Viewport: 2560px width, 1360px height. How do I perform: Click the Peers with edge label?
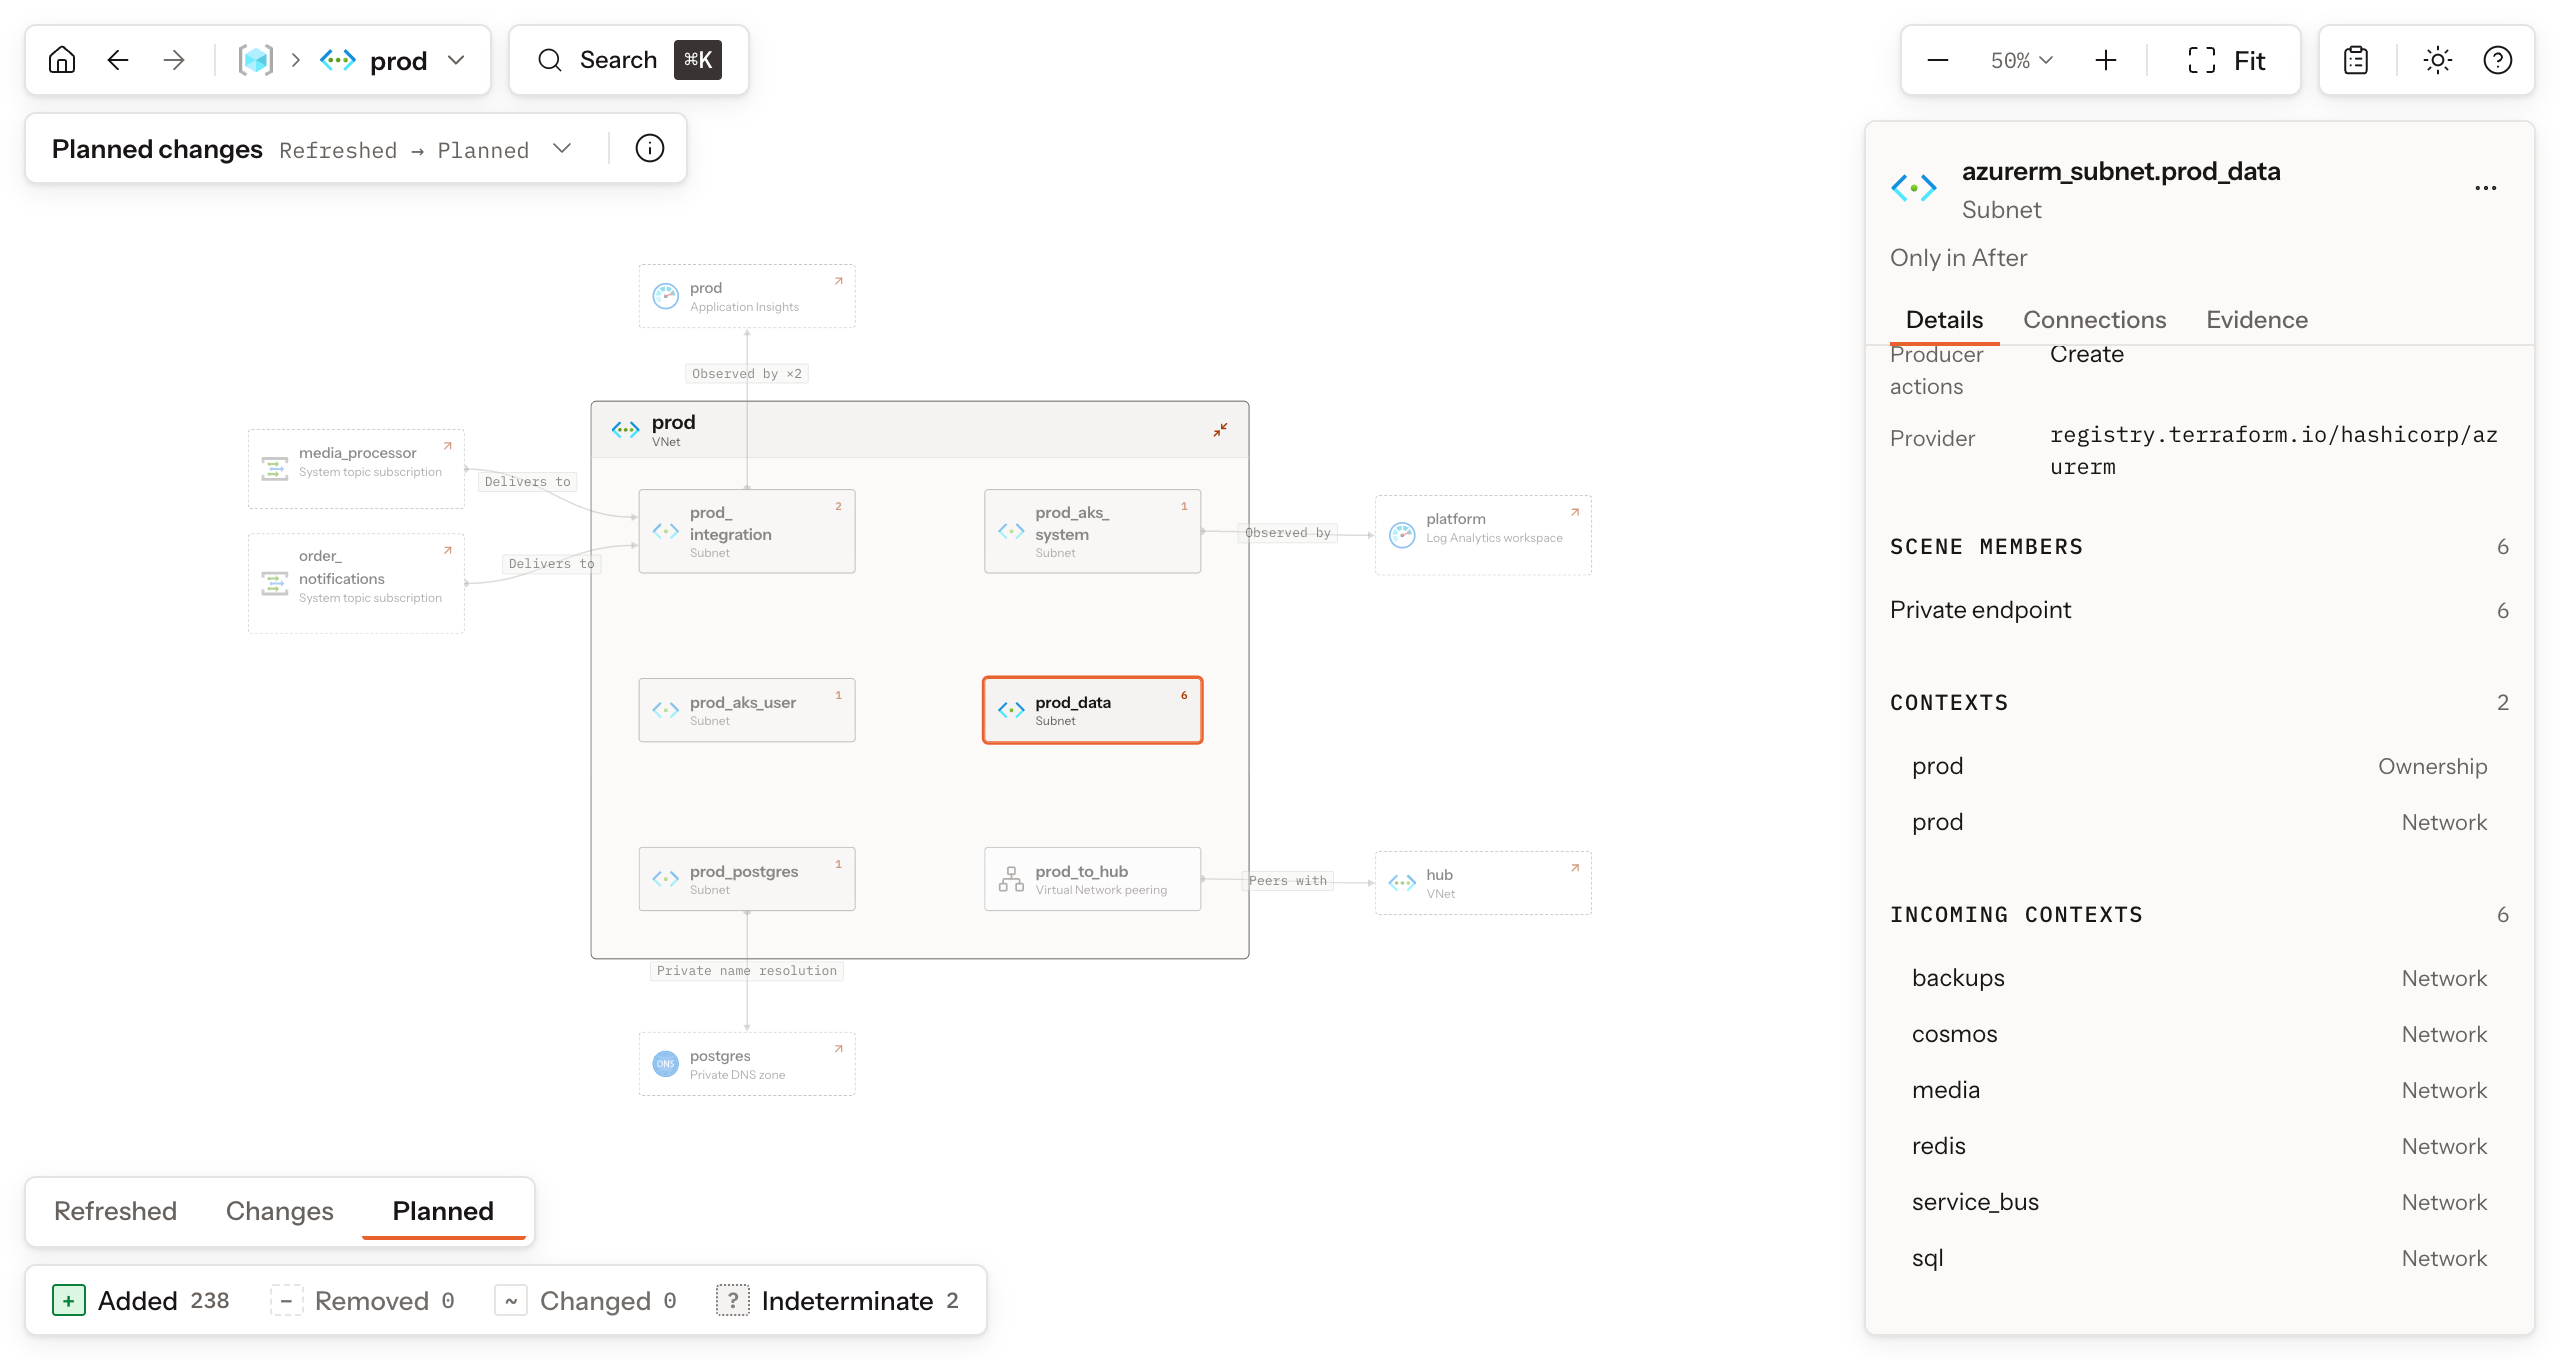pyautogui.click(x=1288, y=881)
